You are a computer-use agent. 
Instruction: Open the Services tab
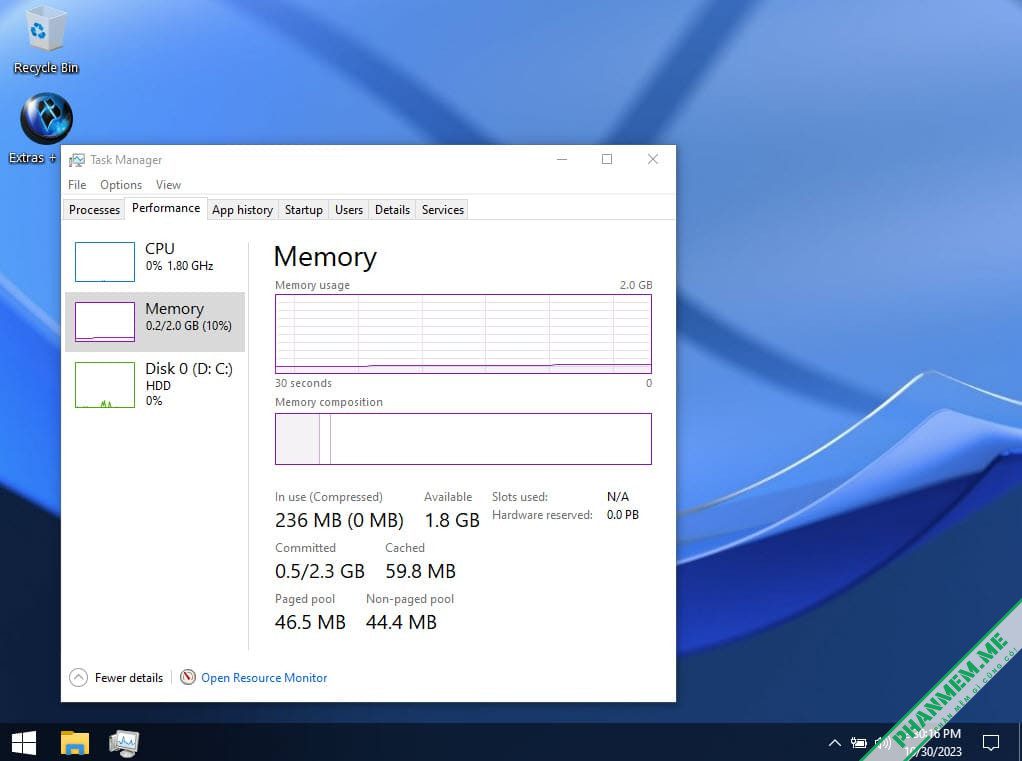tap(443, 210)
